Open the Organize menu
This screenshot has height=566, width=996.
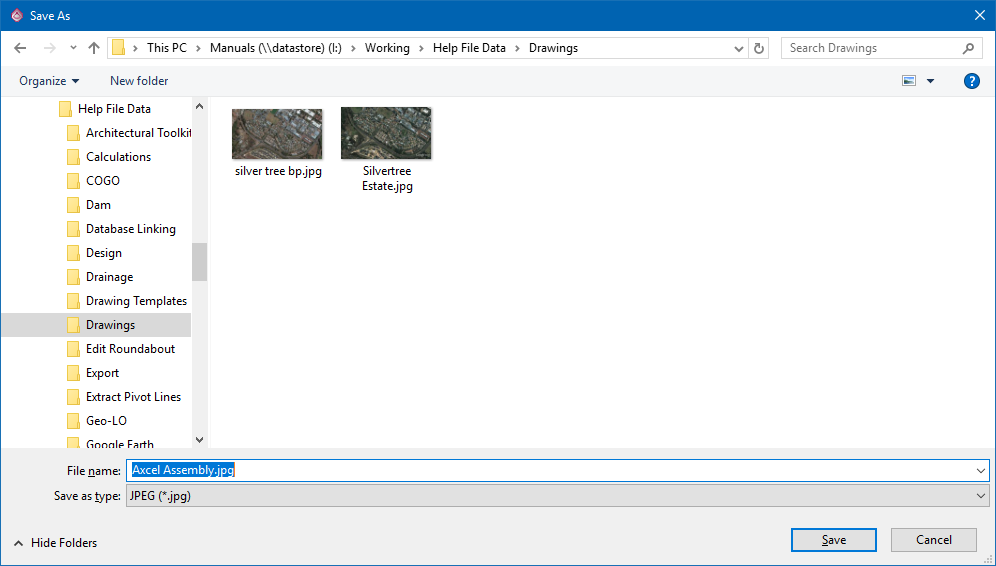tap(49, 81)
